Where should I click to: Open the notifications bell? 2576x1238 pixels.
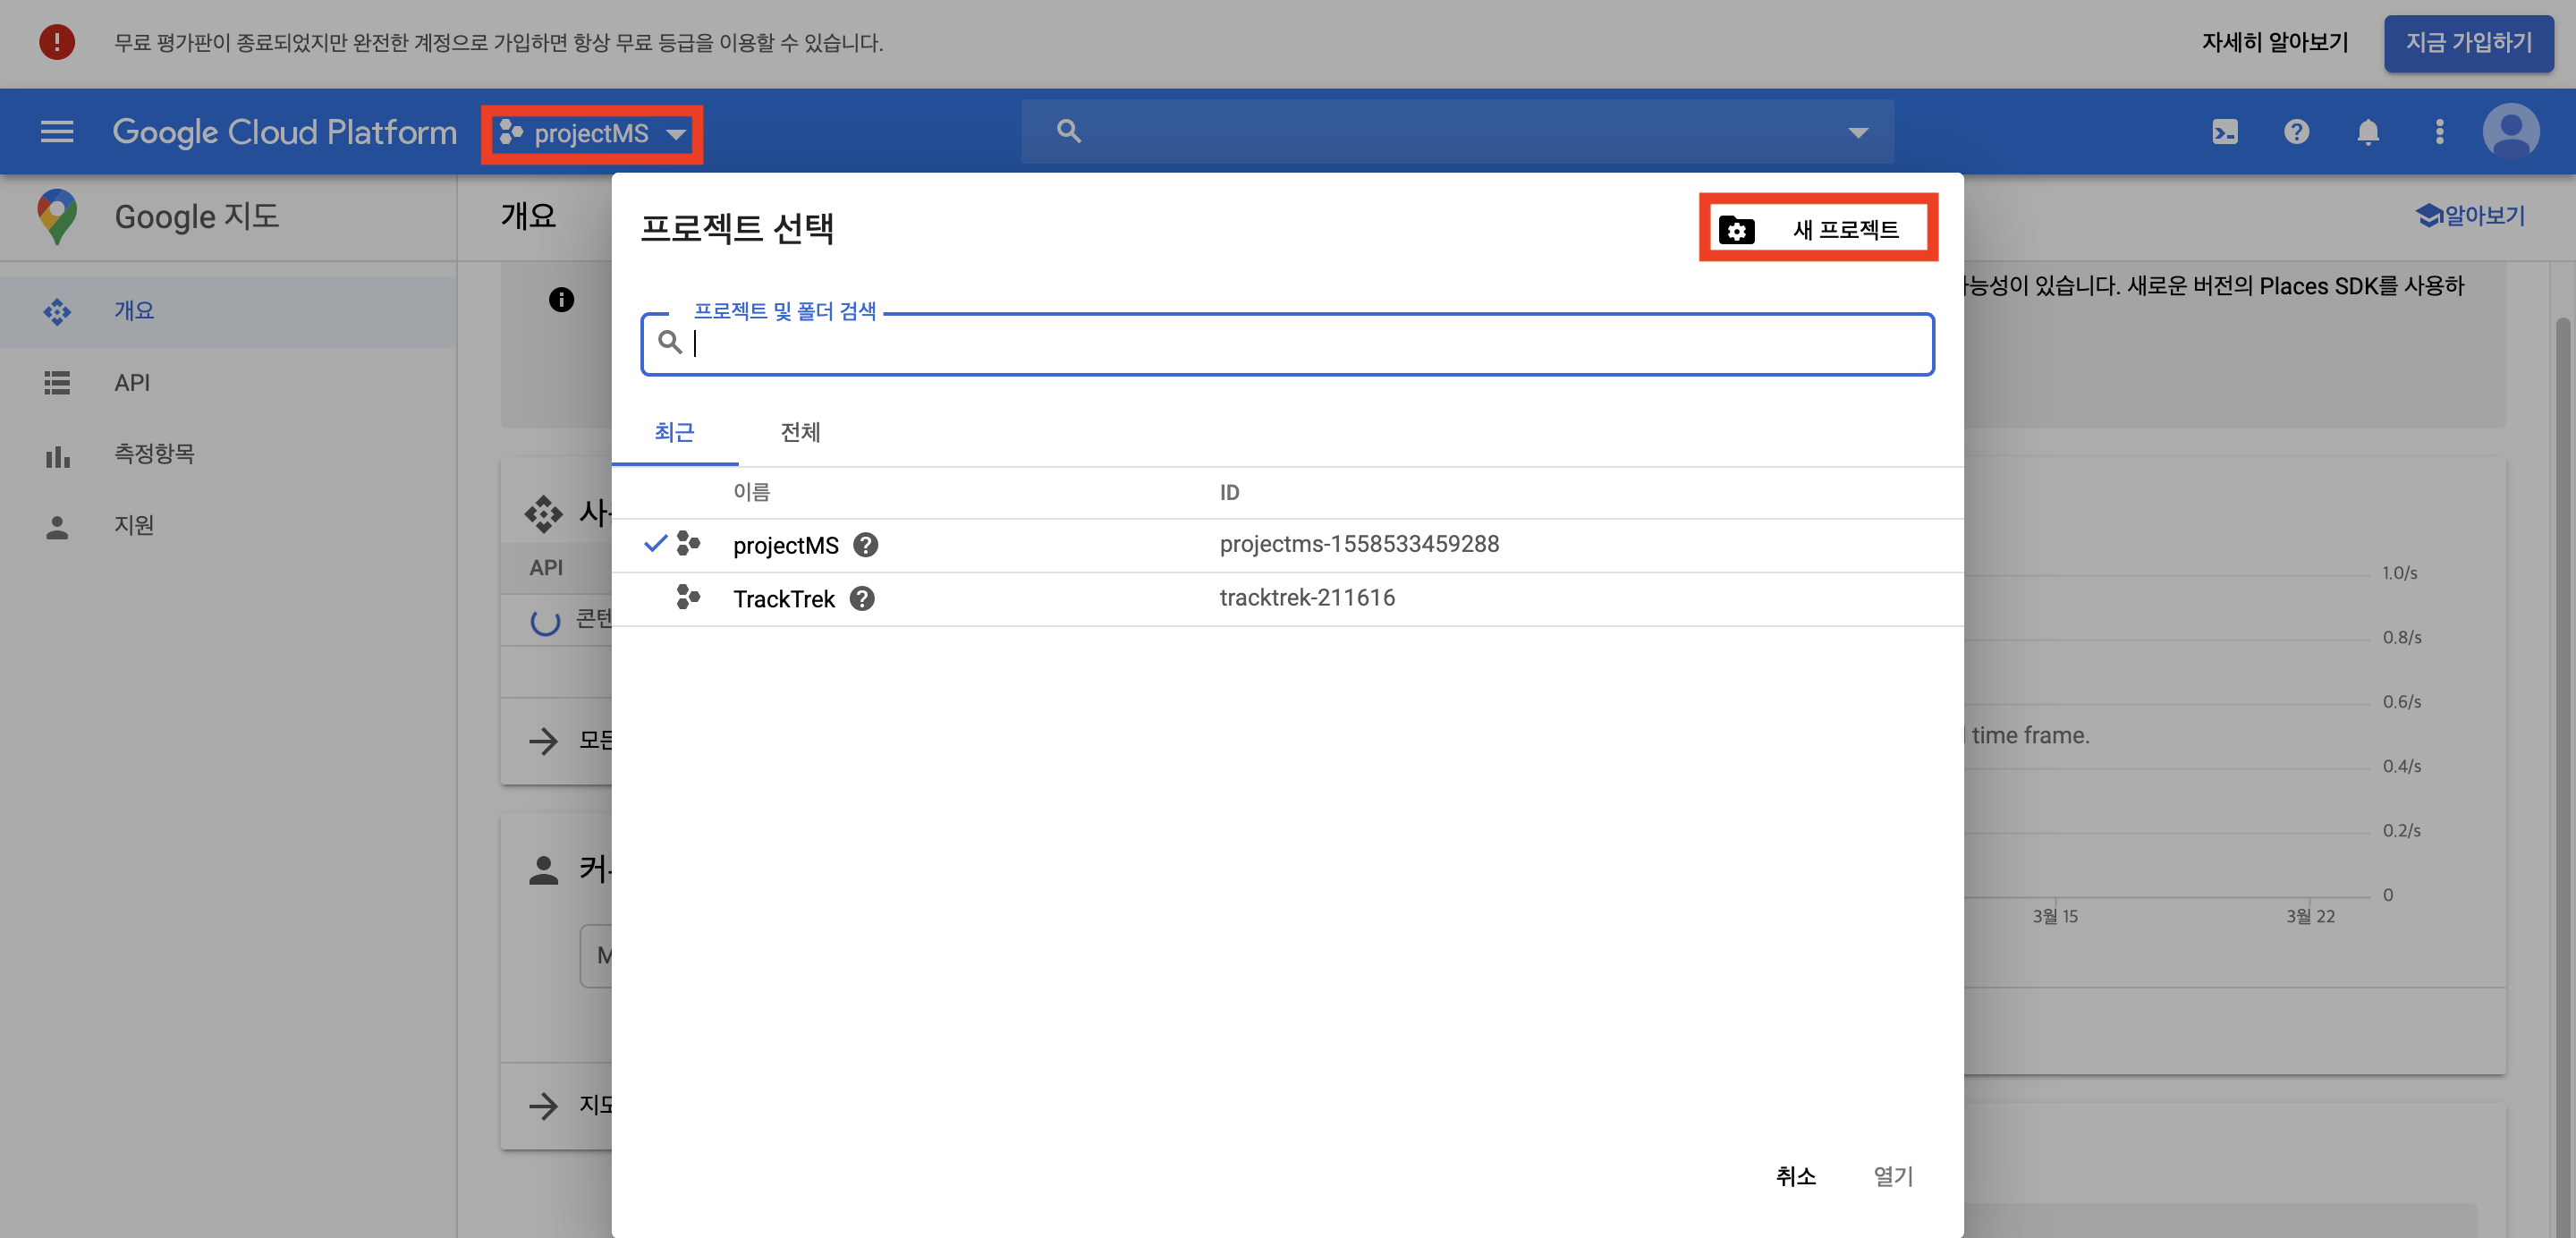click(x=2367, y=132)
